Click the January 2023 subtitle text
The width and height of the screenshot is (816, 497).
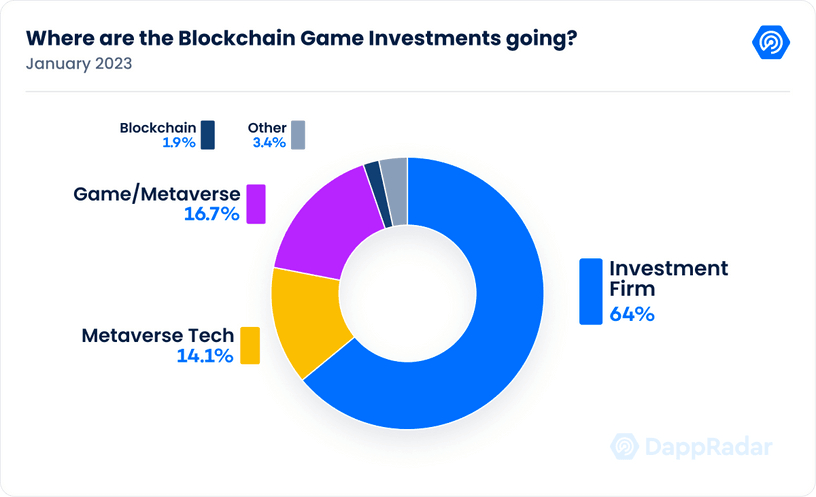coord(79,63)
